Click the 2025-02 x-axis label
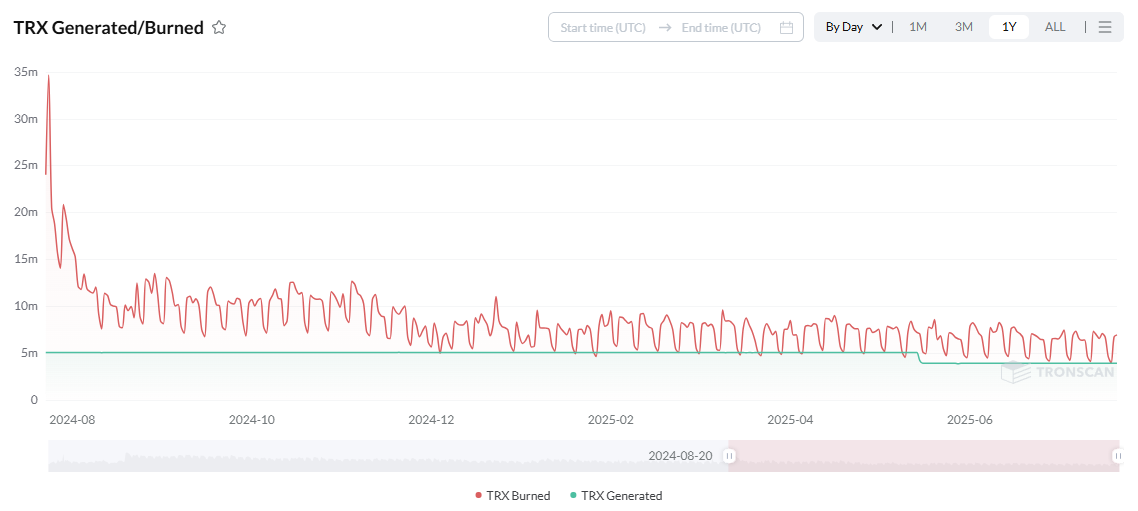Image resolution: width=1138 pixels, height=511 pixels. tap(610, 420)
